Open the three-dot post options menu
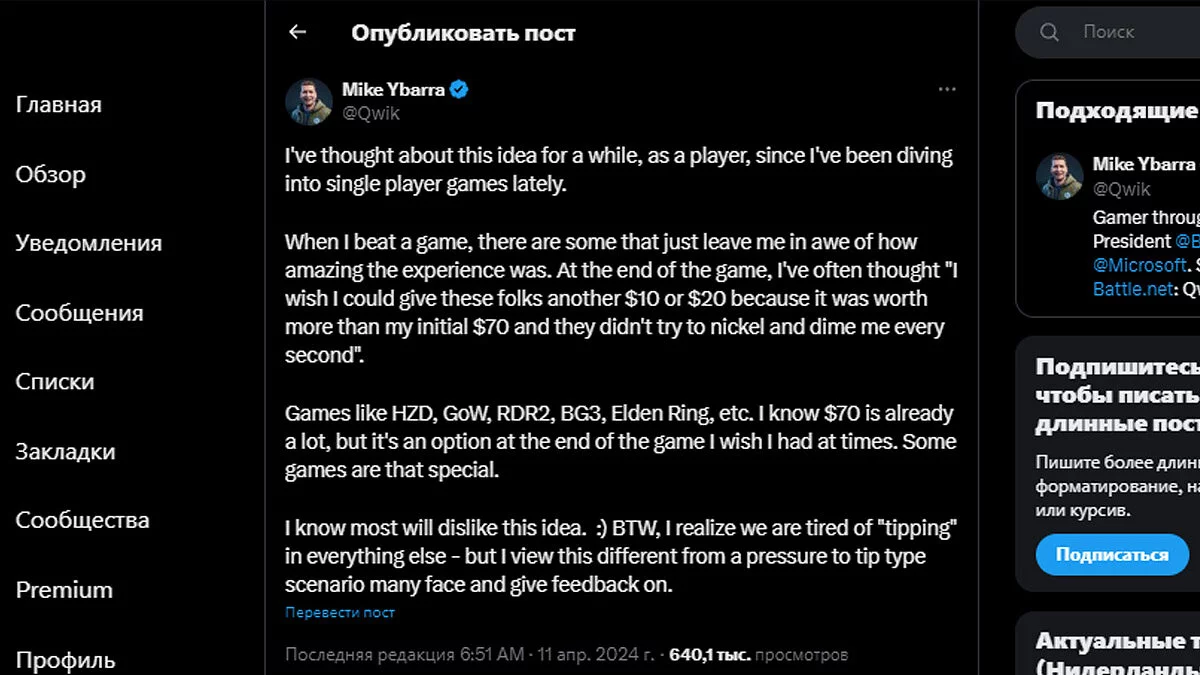 (x=947, y=90)
